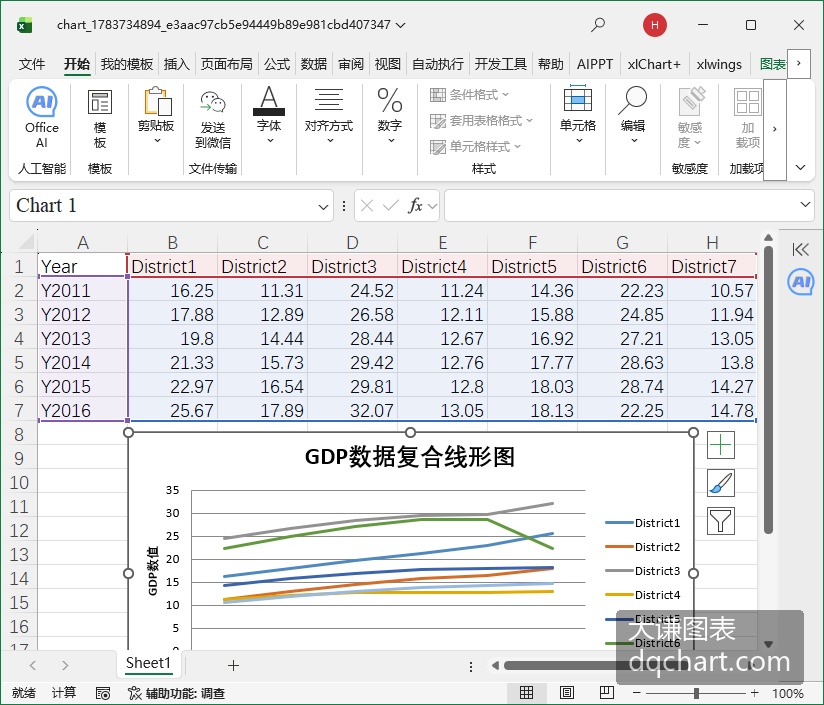Image resolution: width=824 pixels, height=705 pixels.
Task: Switch to Data (数据) tab
Action: (x=314, y=64)
